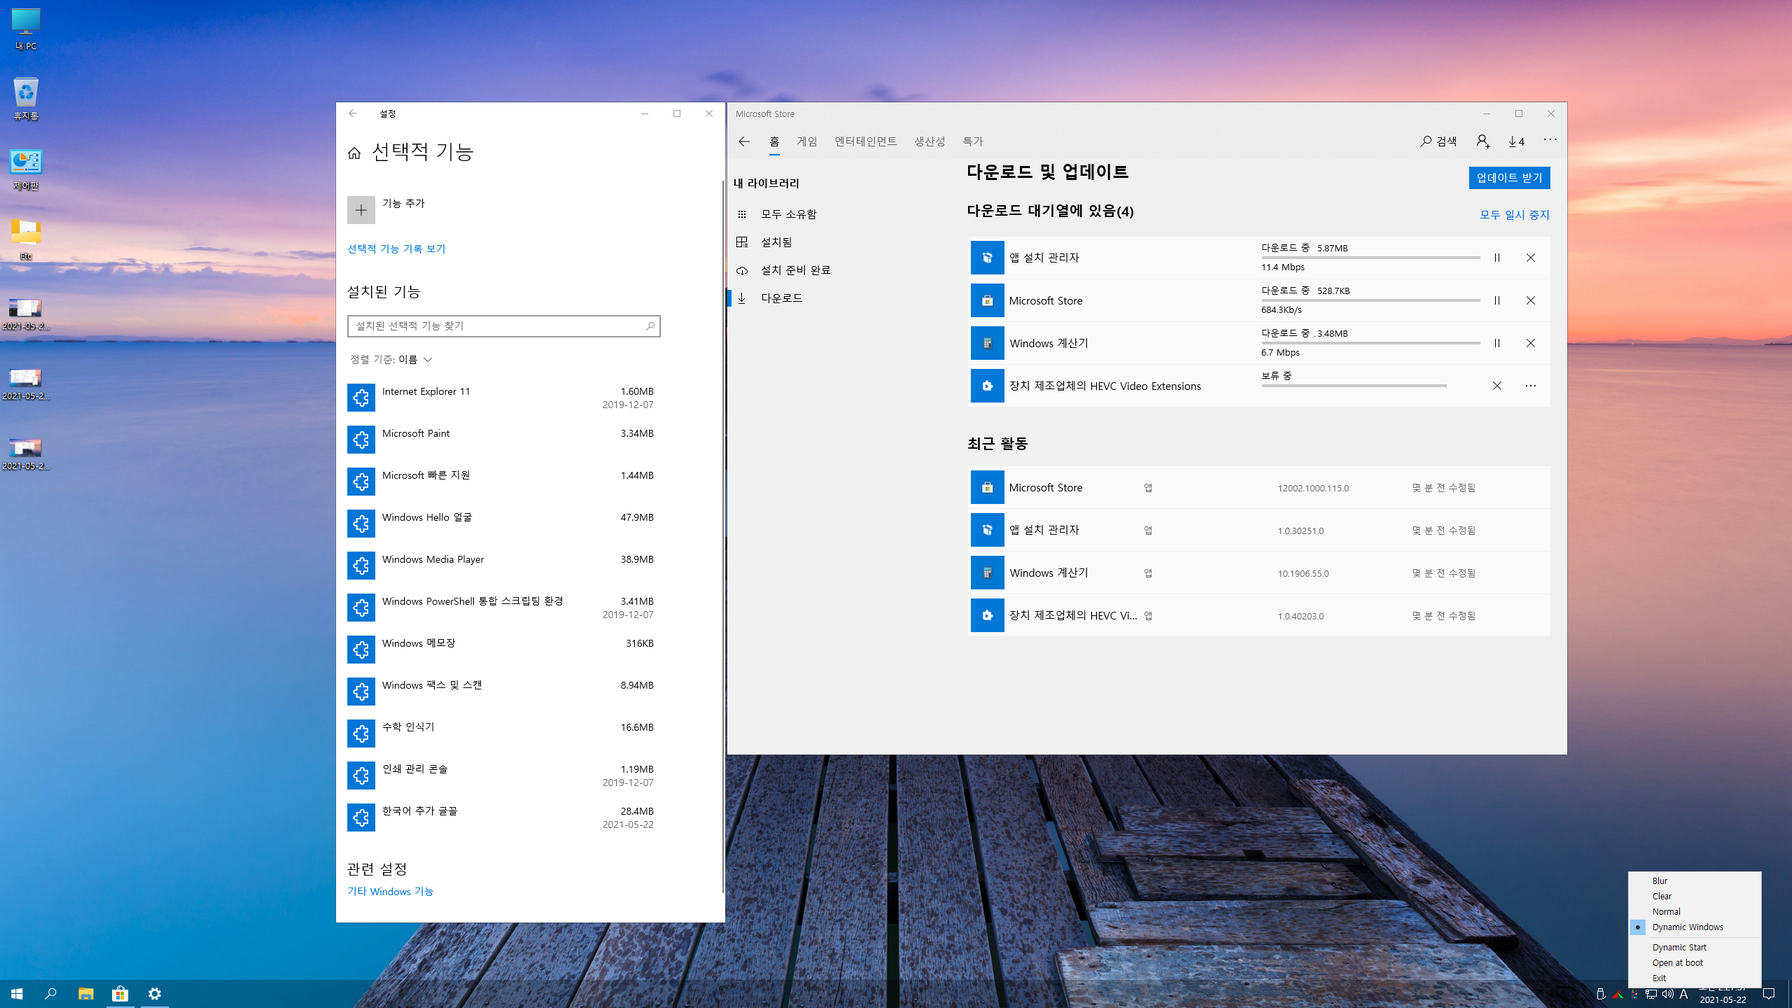Screen dimensions: 1792x1008
Task: Select Microsoft Paint in installed features
Action: (x=503, y=440)
